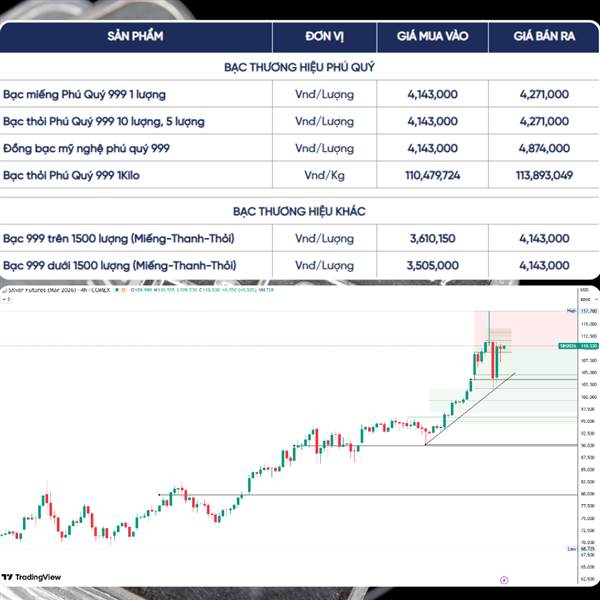Click the Vnd/Kg unit cell
The height and width of the screenshot is (600, 600).
[324, 175]
